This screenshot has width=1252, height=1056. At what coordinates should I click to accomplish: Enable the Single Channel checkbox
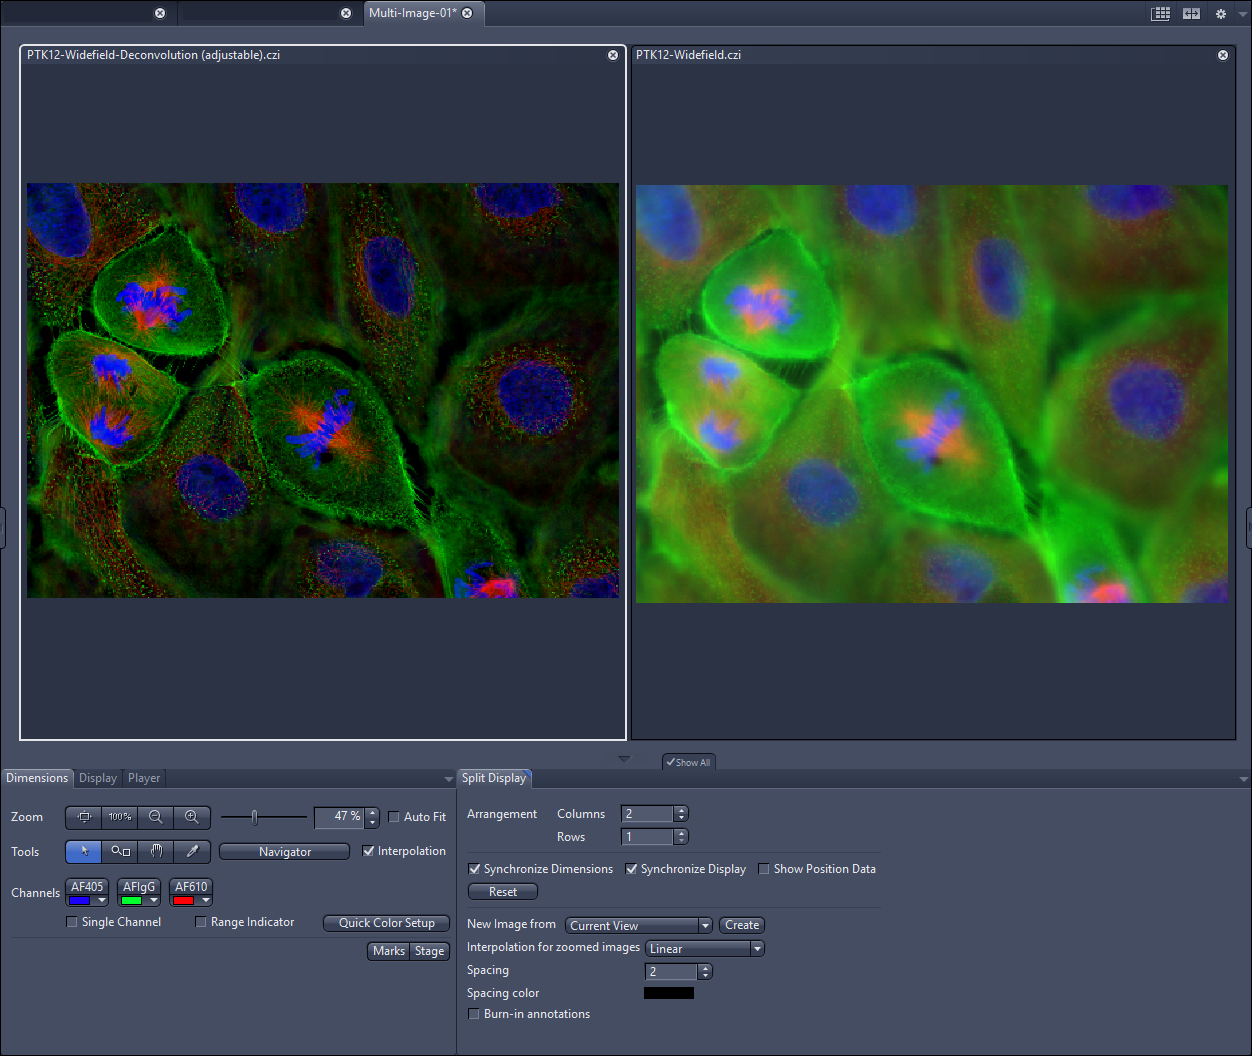pos(71,921)
